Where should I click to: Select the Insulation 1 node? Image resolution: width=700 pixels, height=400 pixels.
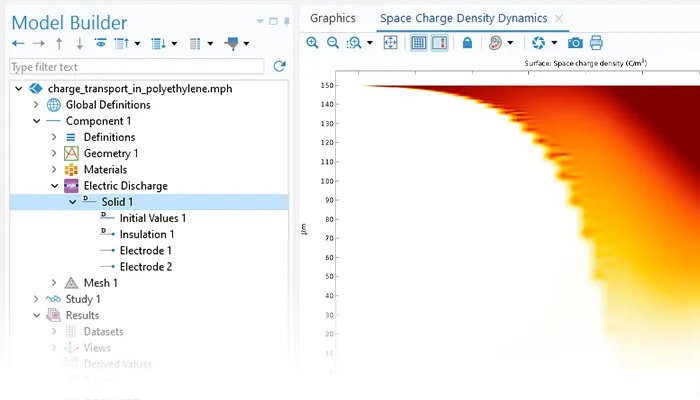point(147,234)
